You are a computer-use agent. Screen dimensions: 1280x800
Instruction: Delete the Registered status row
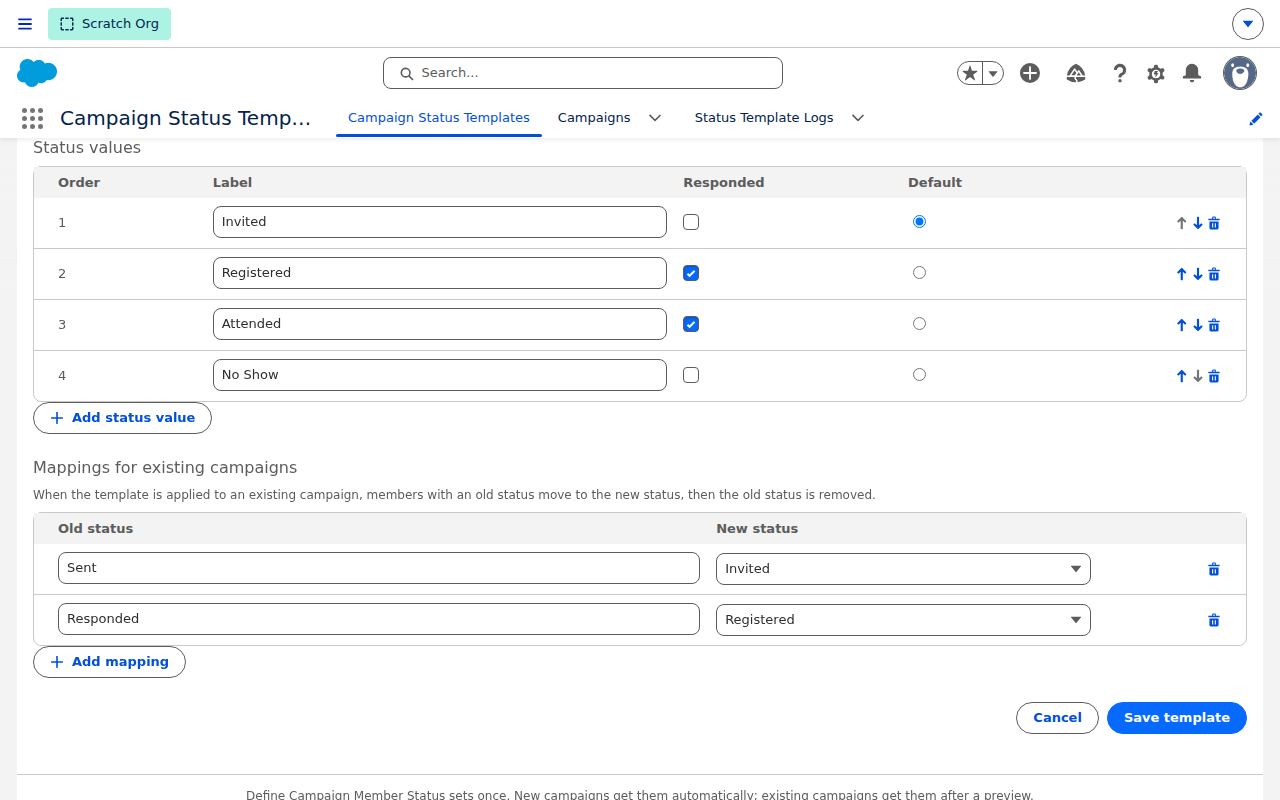coord(1214,274)
